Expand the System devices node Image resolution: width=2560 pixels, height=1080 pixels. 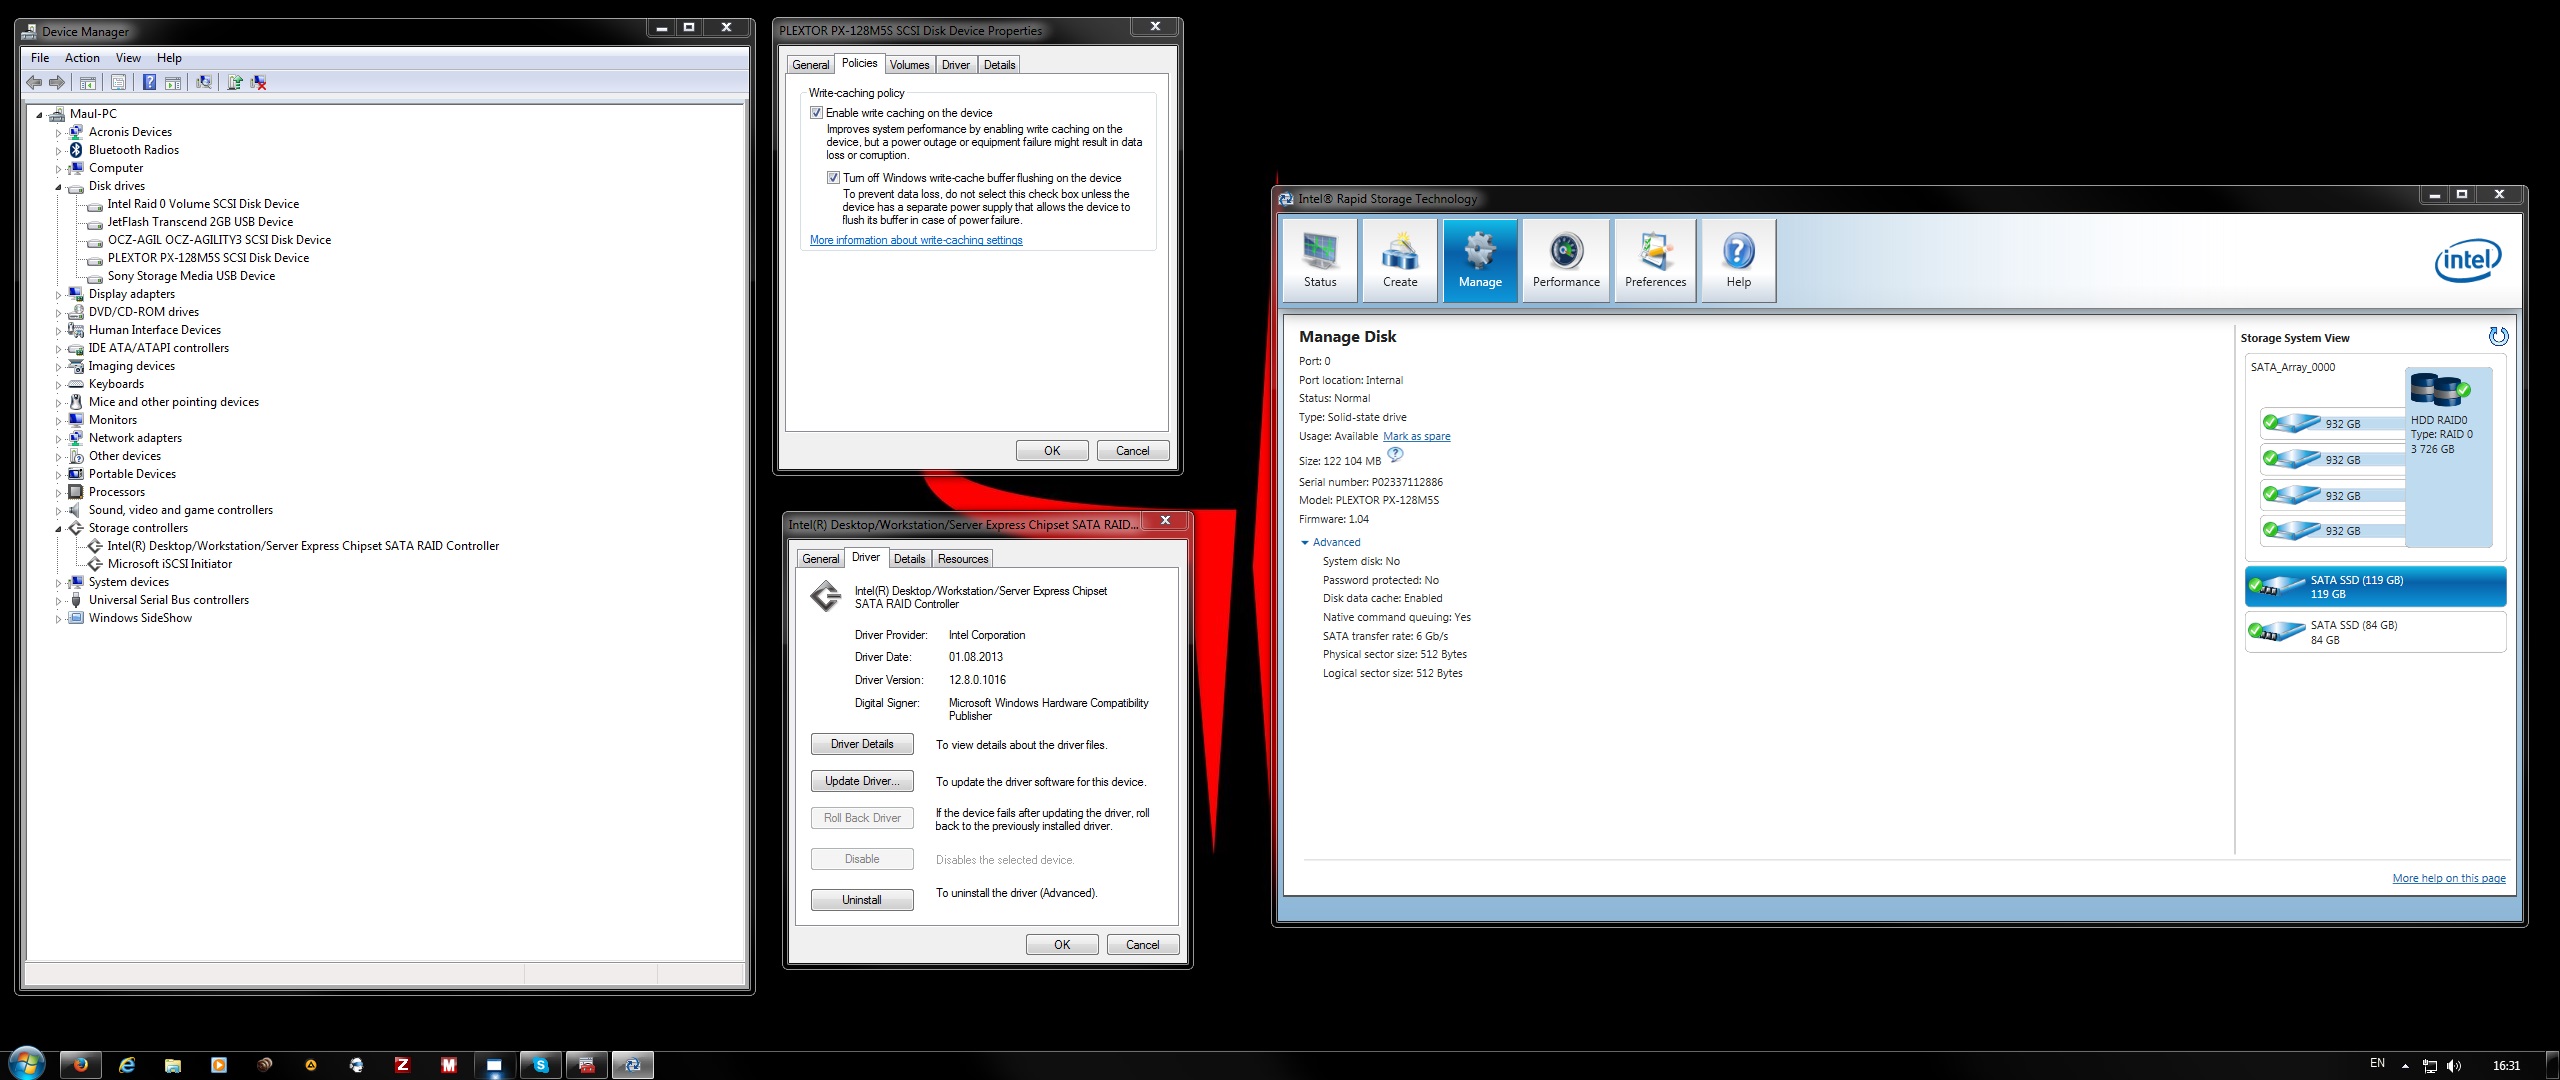[58, 583]
